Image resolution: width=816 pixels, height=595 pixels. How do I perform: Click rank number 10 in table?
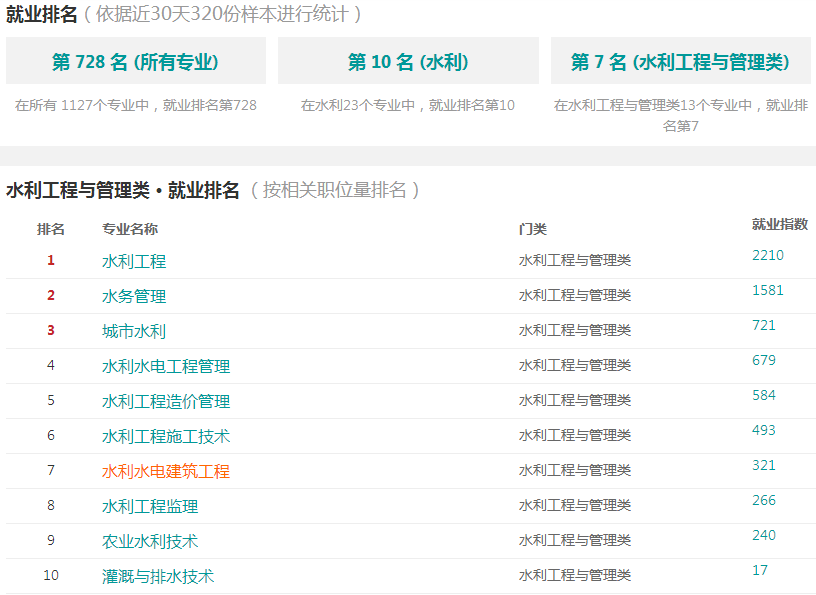click(x=51, y=575)
